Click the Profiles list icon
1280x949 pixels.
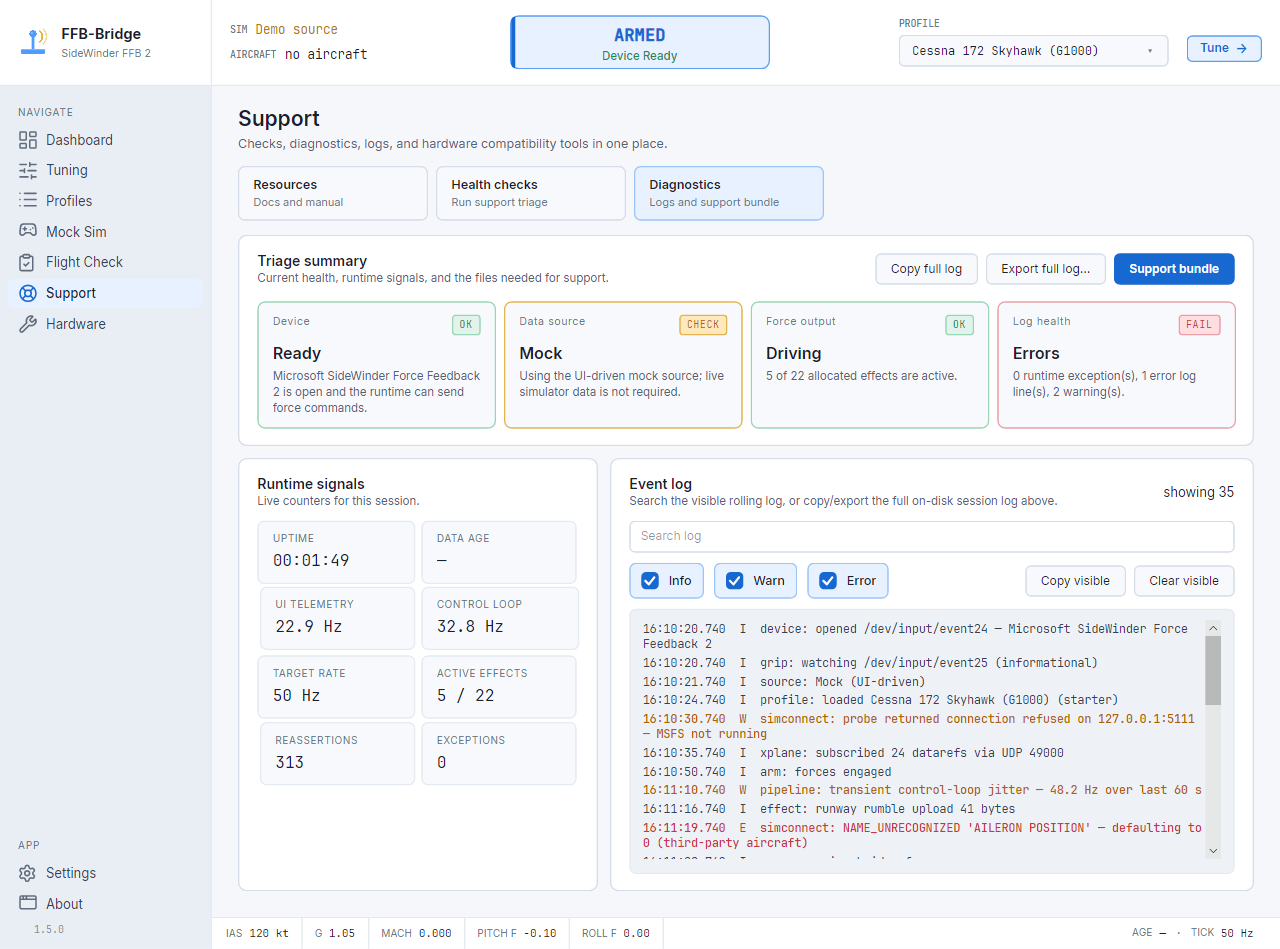pyautogui.click(x=28, y=201)
